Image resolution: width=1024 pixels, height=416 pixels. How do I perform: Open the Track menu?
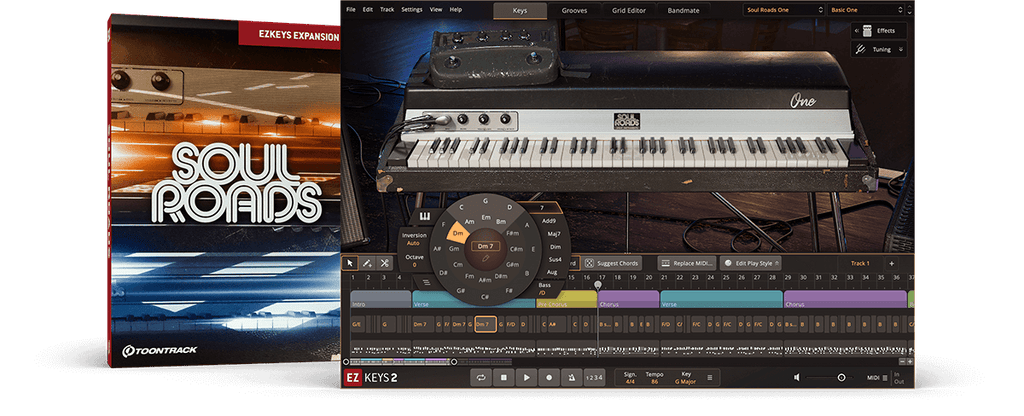pos(387,10)
